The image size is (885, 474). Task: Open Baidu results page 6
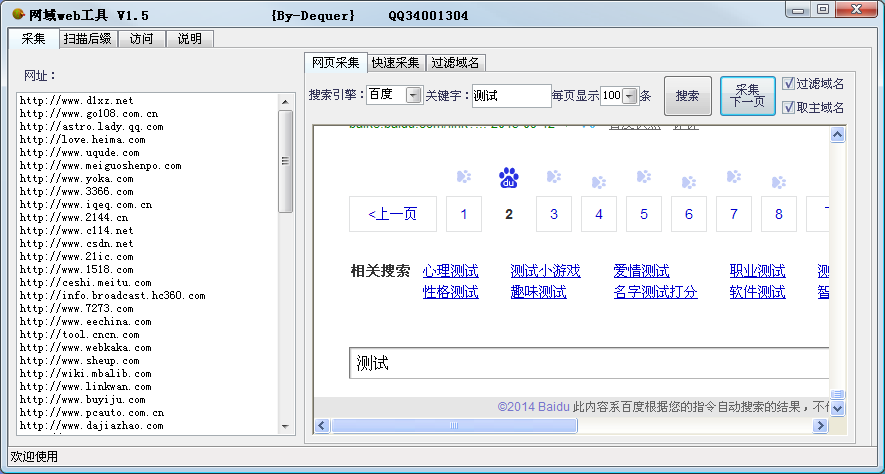pos(689,214)
